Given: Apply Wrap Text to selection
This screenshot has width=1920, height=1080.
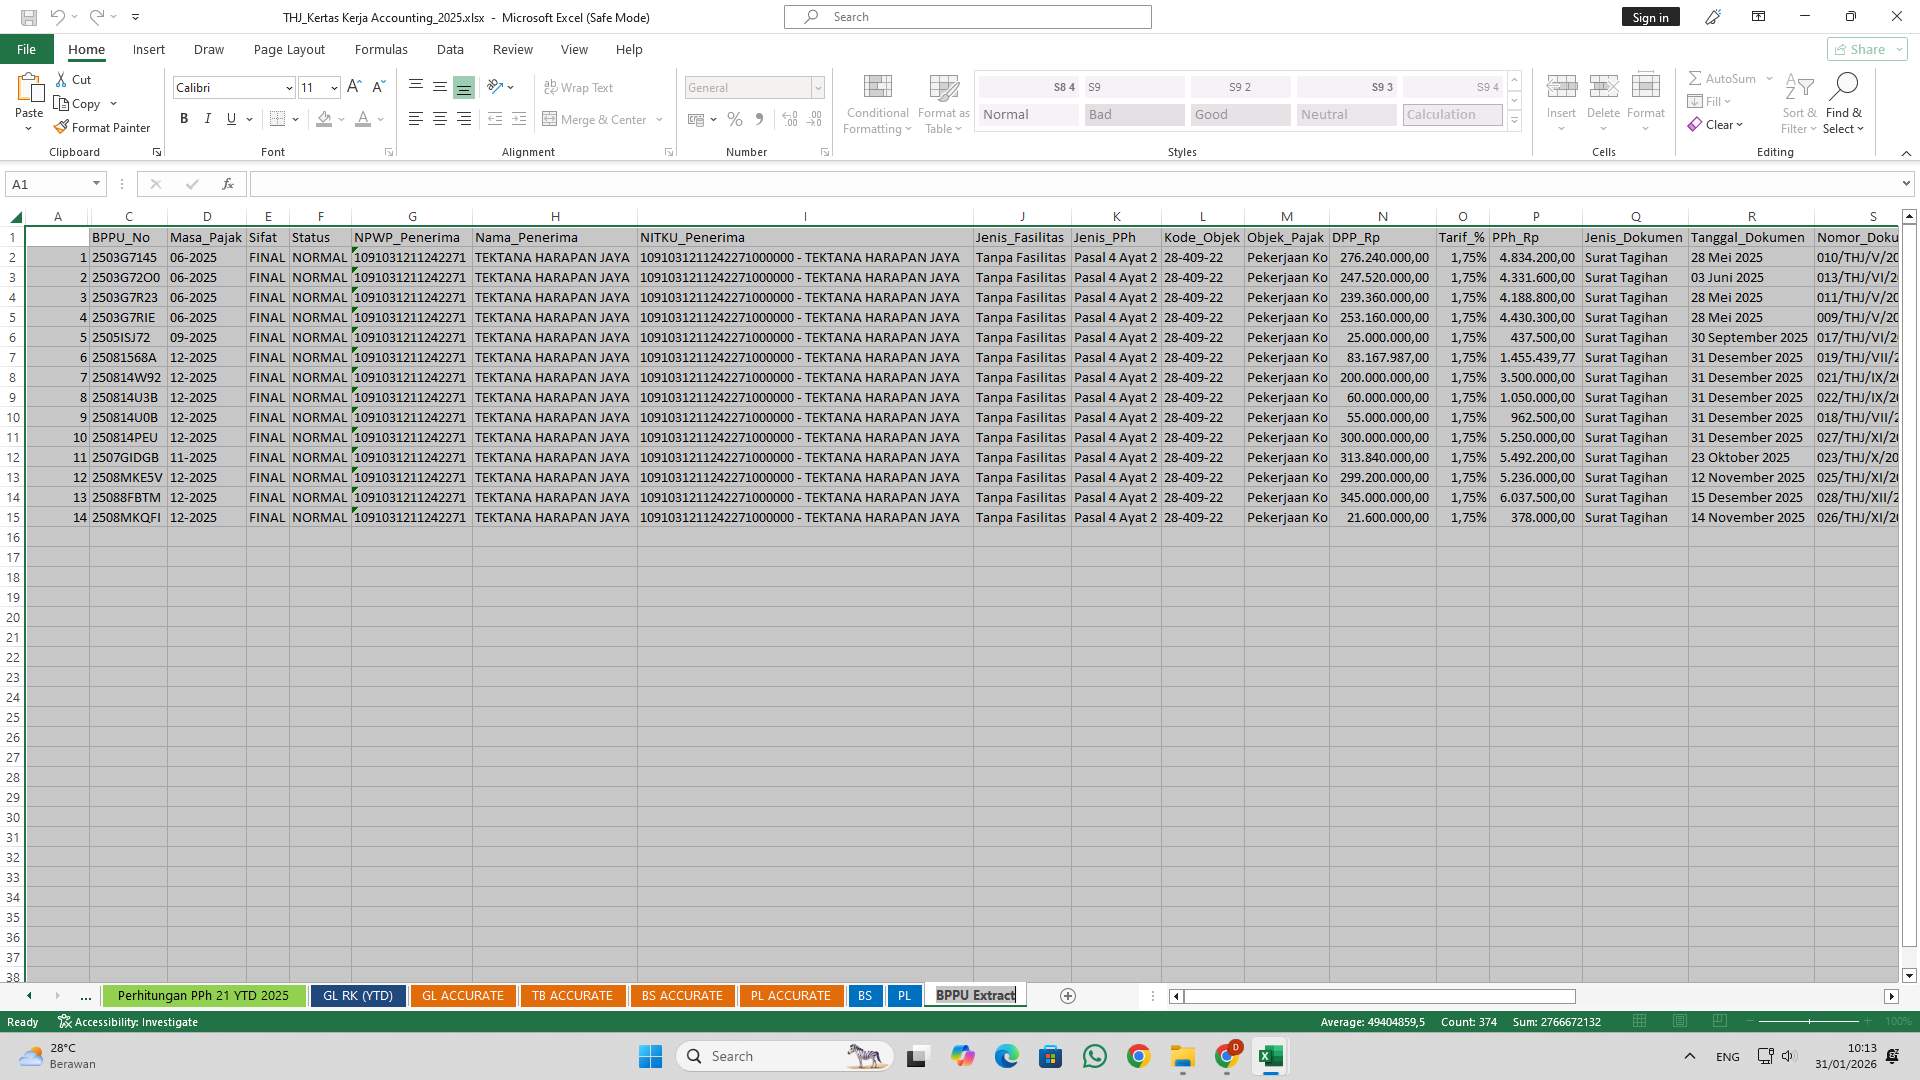Looking at the screenshot, I should point(579,87).
